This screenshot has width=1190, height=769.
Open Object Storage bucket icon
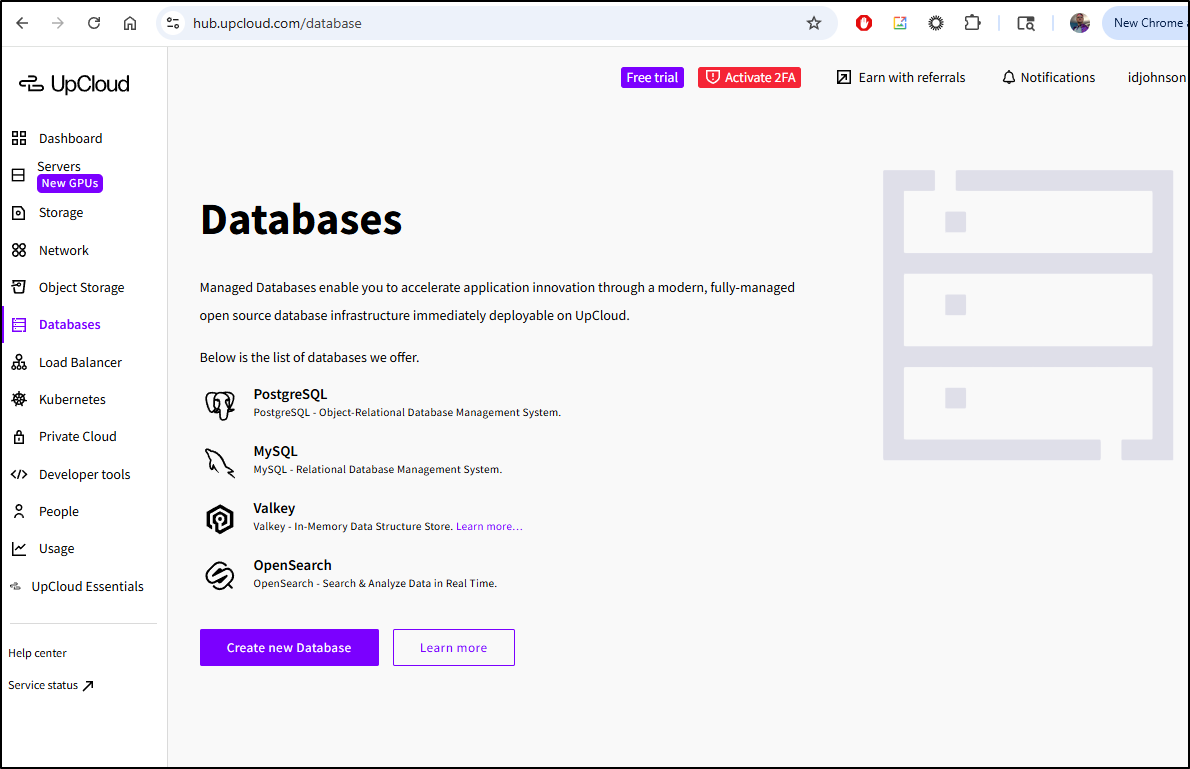pos(19,287)
